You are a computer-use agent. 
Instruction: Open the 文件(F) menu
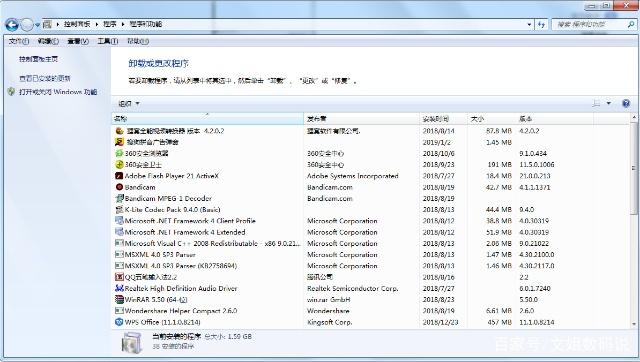click(19, 41)
